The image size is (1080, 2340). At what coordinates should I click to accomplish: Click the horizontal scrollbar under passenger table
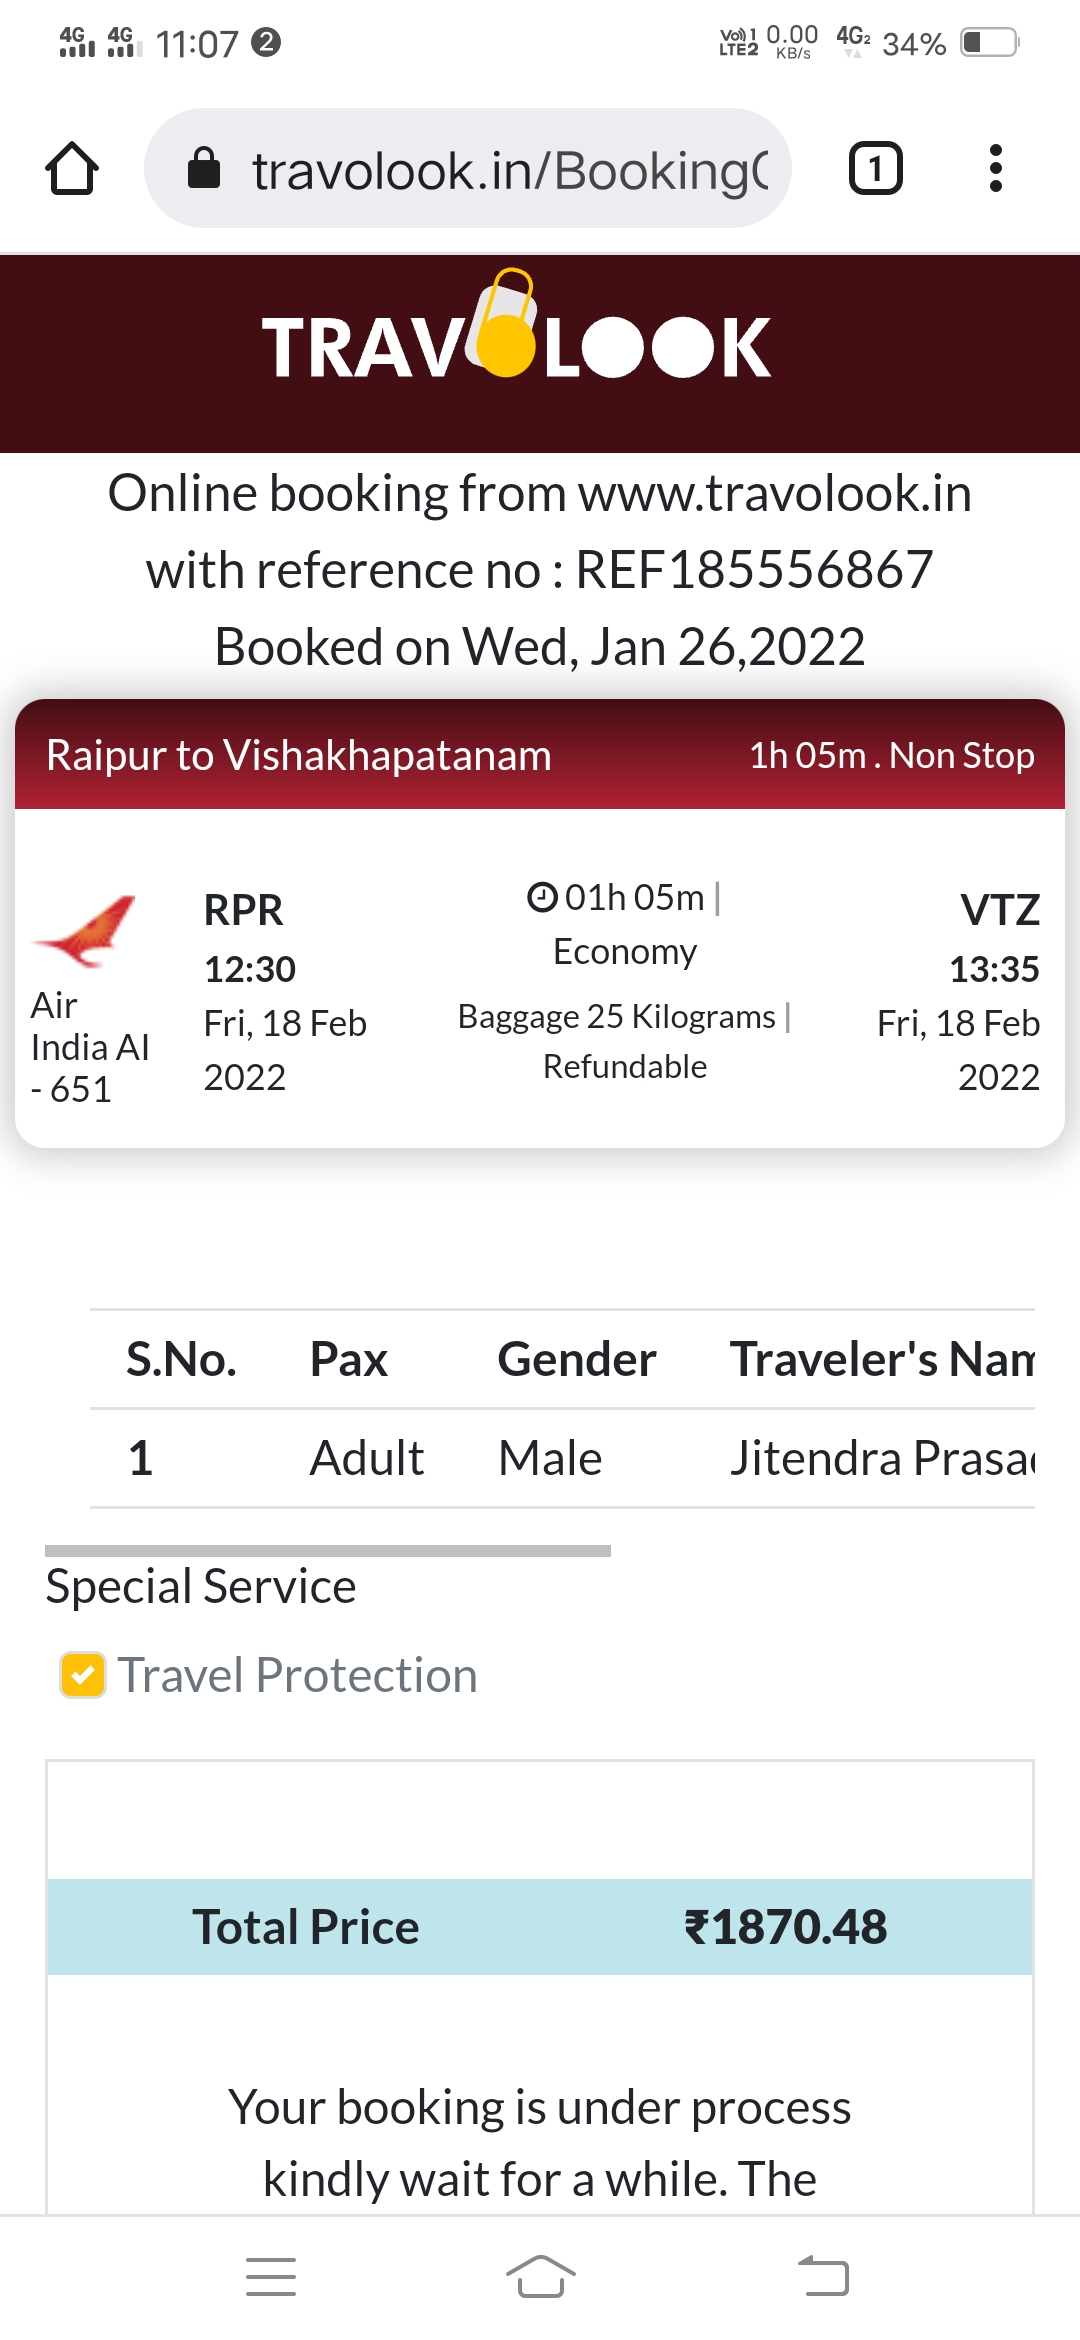point(328,1551)
